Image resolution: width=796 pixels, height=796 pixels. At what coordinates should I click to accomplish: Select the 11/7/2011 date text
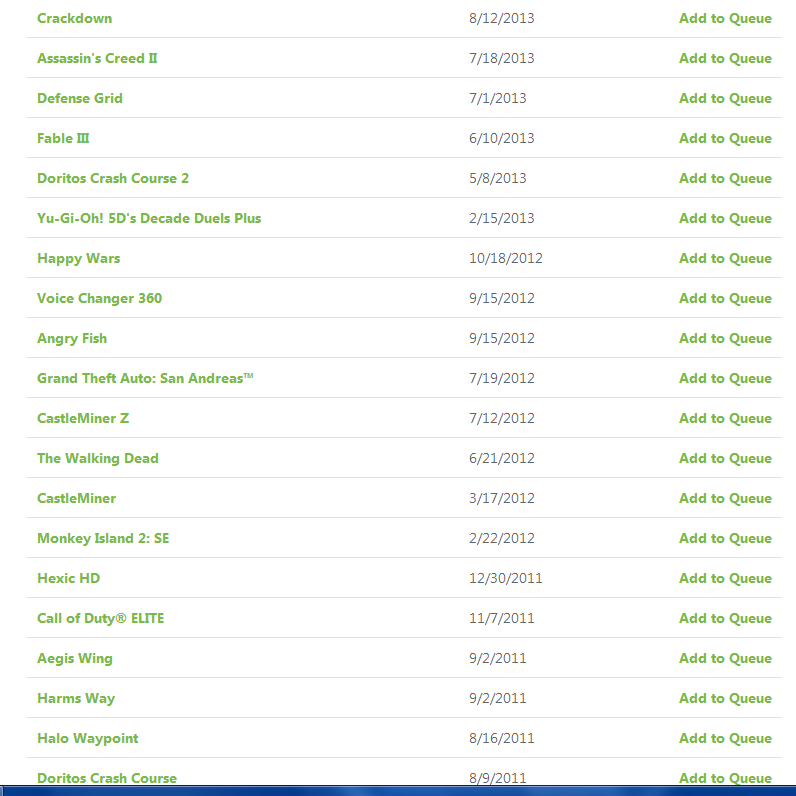pos(502,618)
